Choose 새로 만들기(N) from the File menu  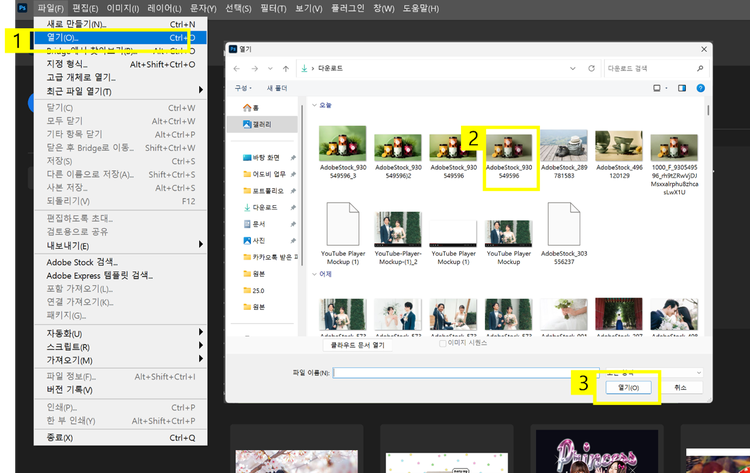[121, 24]
